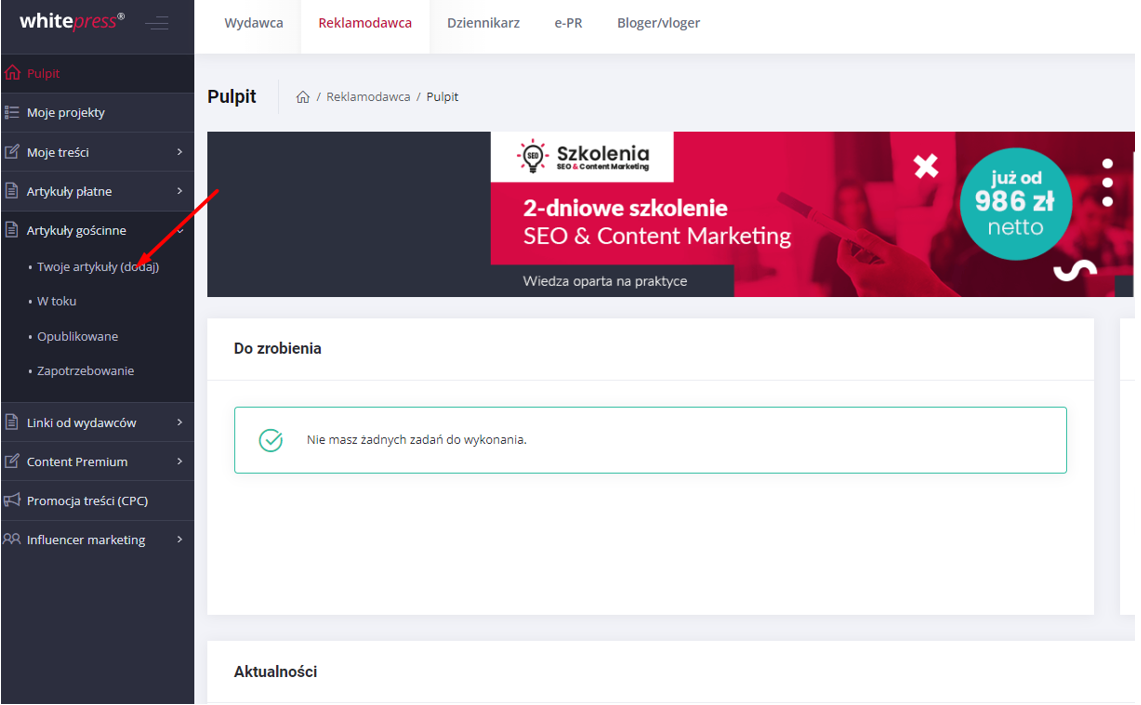The height and width of the screenshot is (705, 1141).
Task: Expand the Linki od wydawców chevron
Action: click(x=180, y=422)
